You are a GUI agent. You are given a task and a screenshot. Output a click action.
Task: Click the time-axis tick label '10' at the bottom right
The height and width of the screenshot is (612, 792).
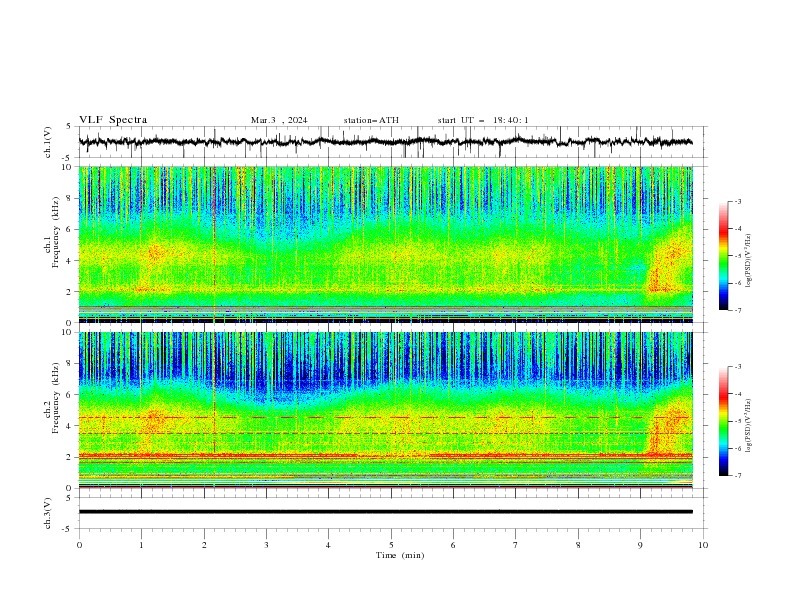pyautogui.click(x=703, y=545)
